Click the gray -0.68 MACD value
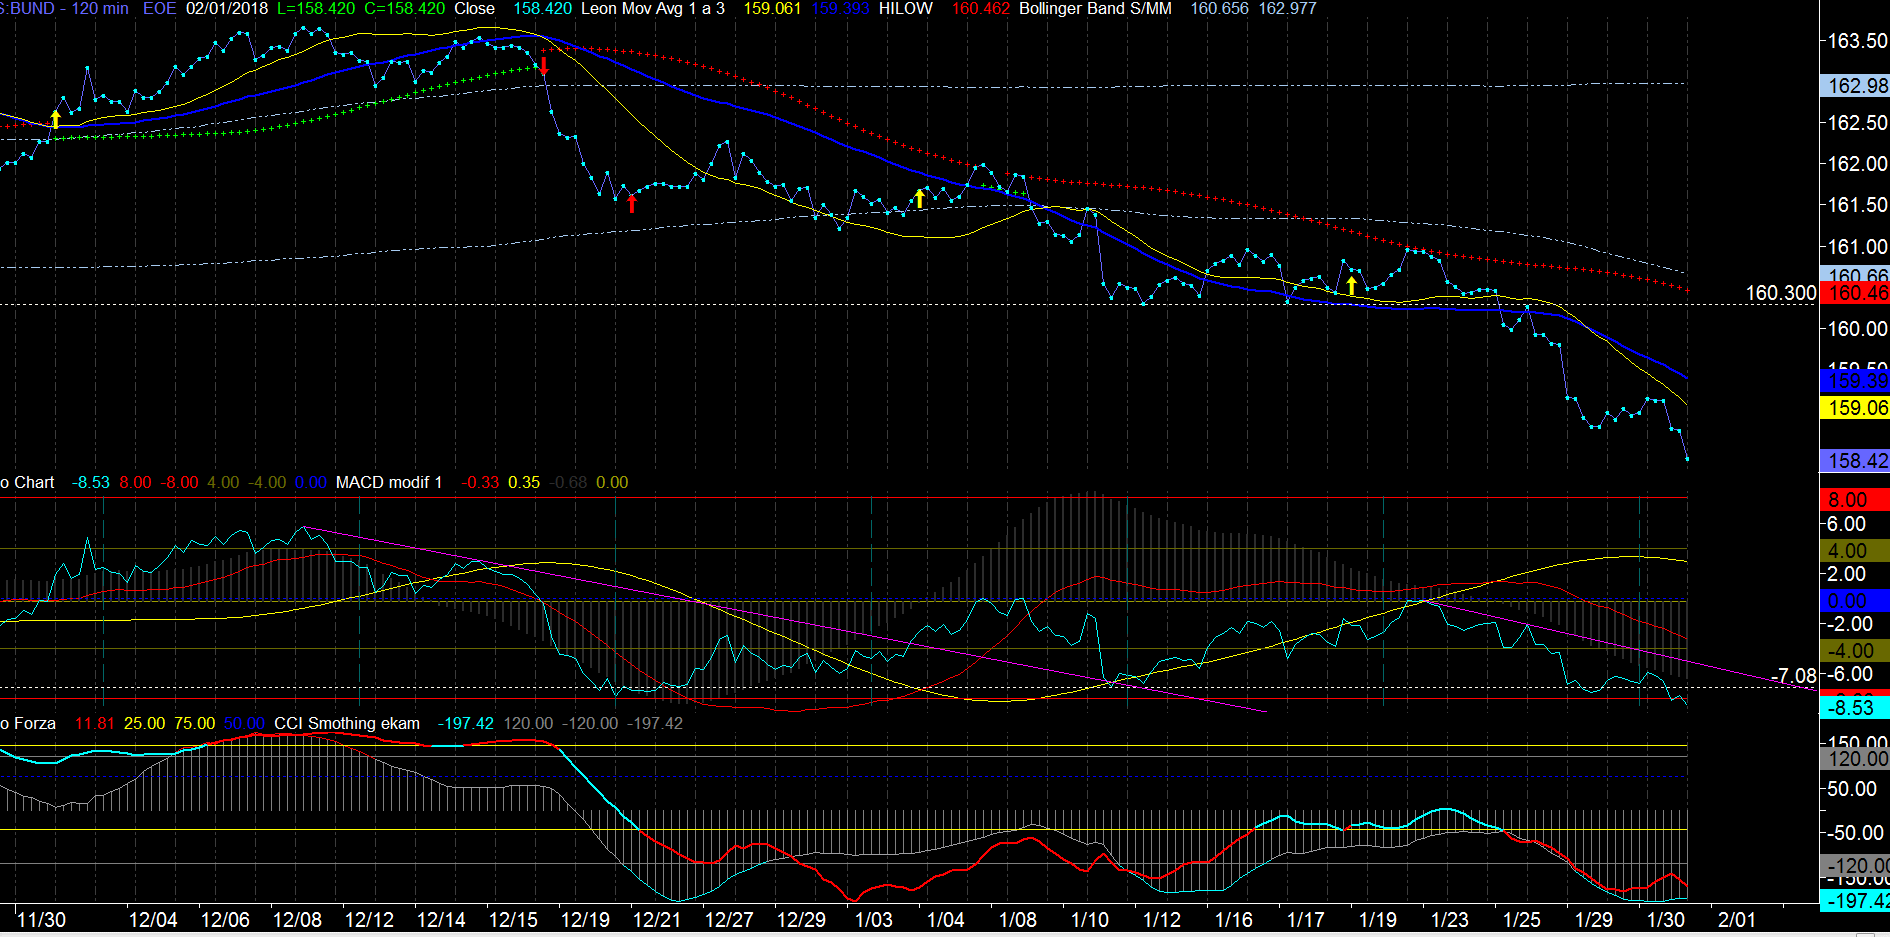 coord(568,482)
